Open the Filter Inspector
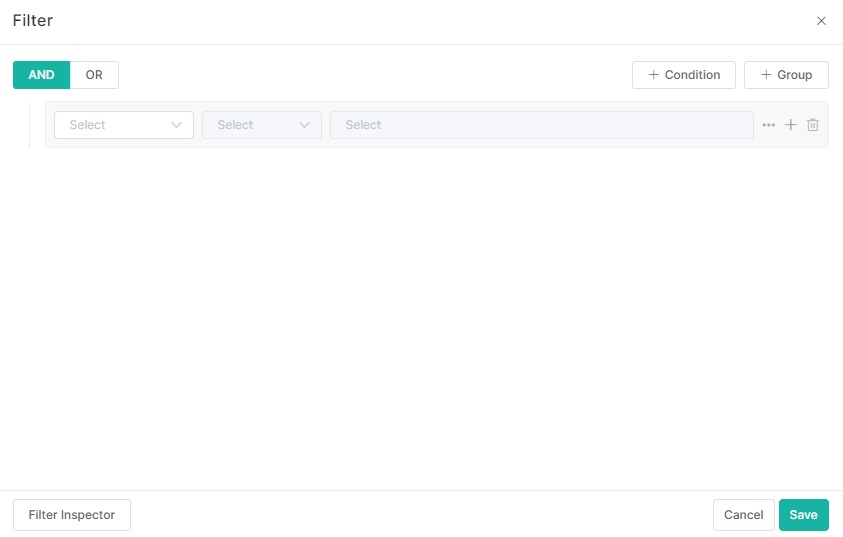The height and width of the screenshot is (537, 843). click(x=72, y=515)
